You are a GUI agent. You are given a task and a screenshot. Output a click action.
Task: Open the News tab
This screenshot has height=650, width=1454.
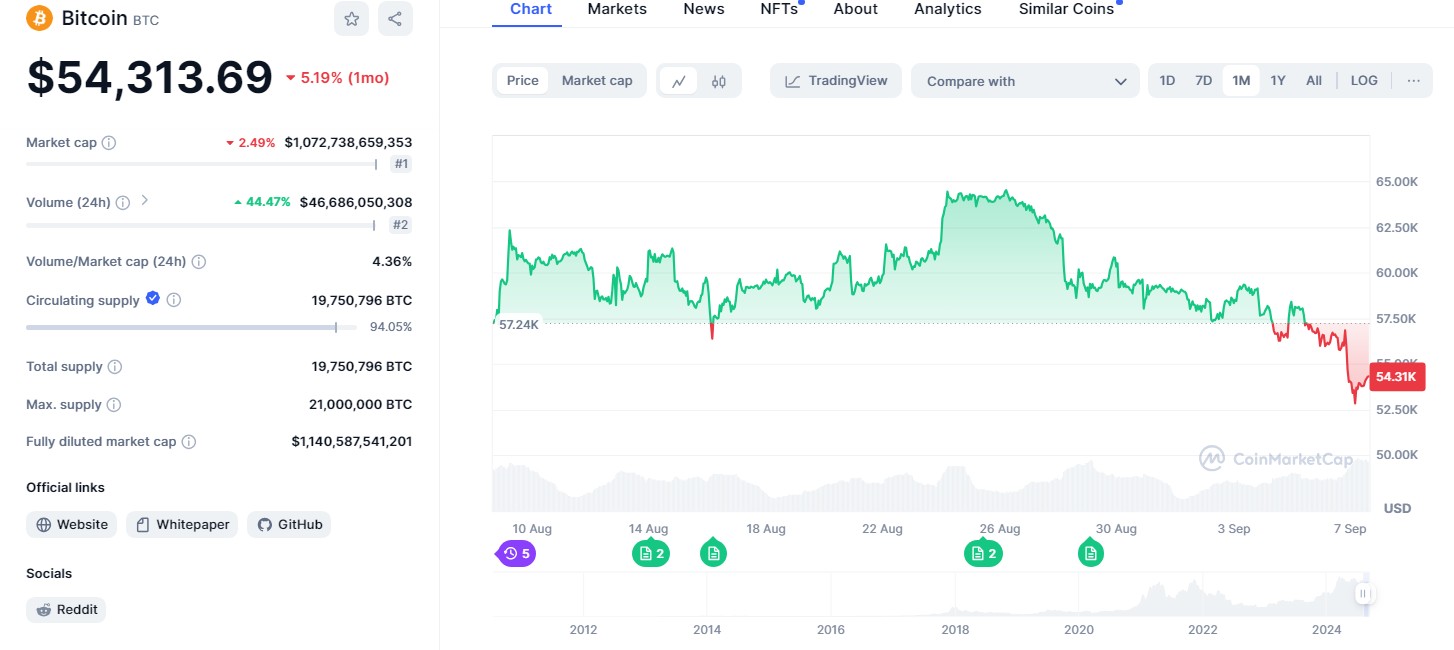[x=704, y=10]
